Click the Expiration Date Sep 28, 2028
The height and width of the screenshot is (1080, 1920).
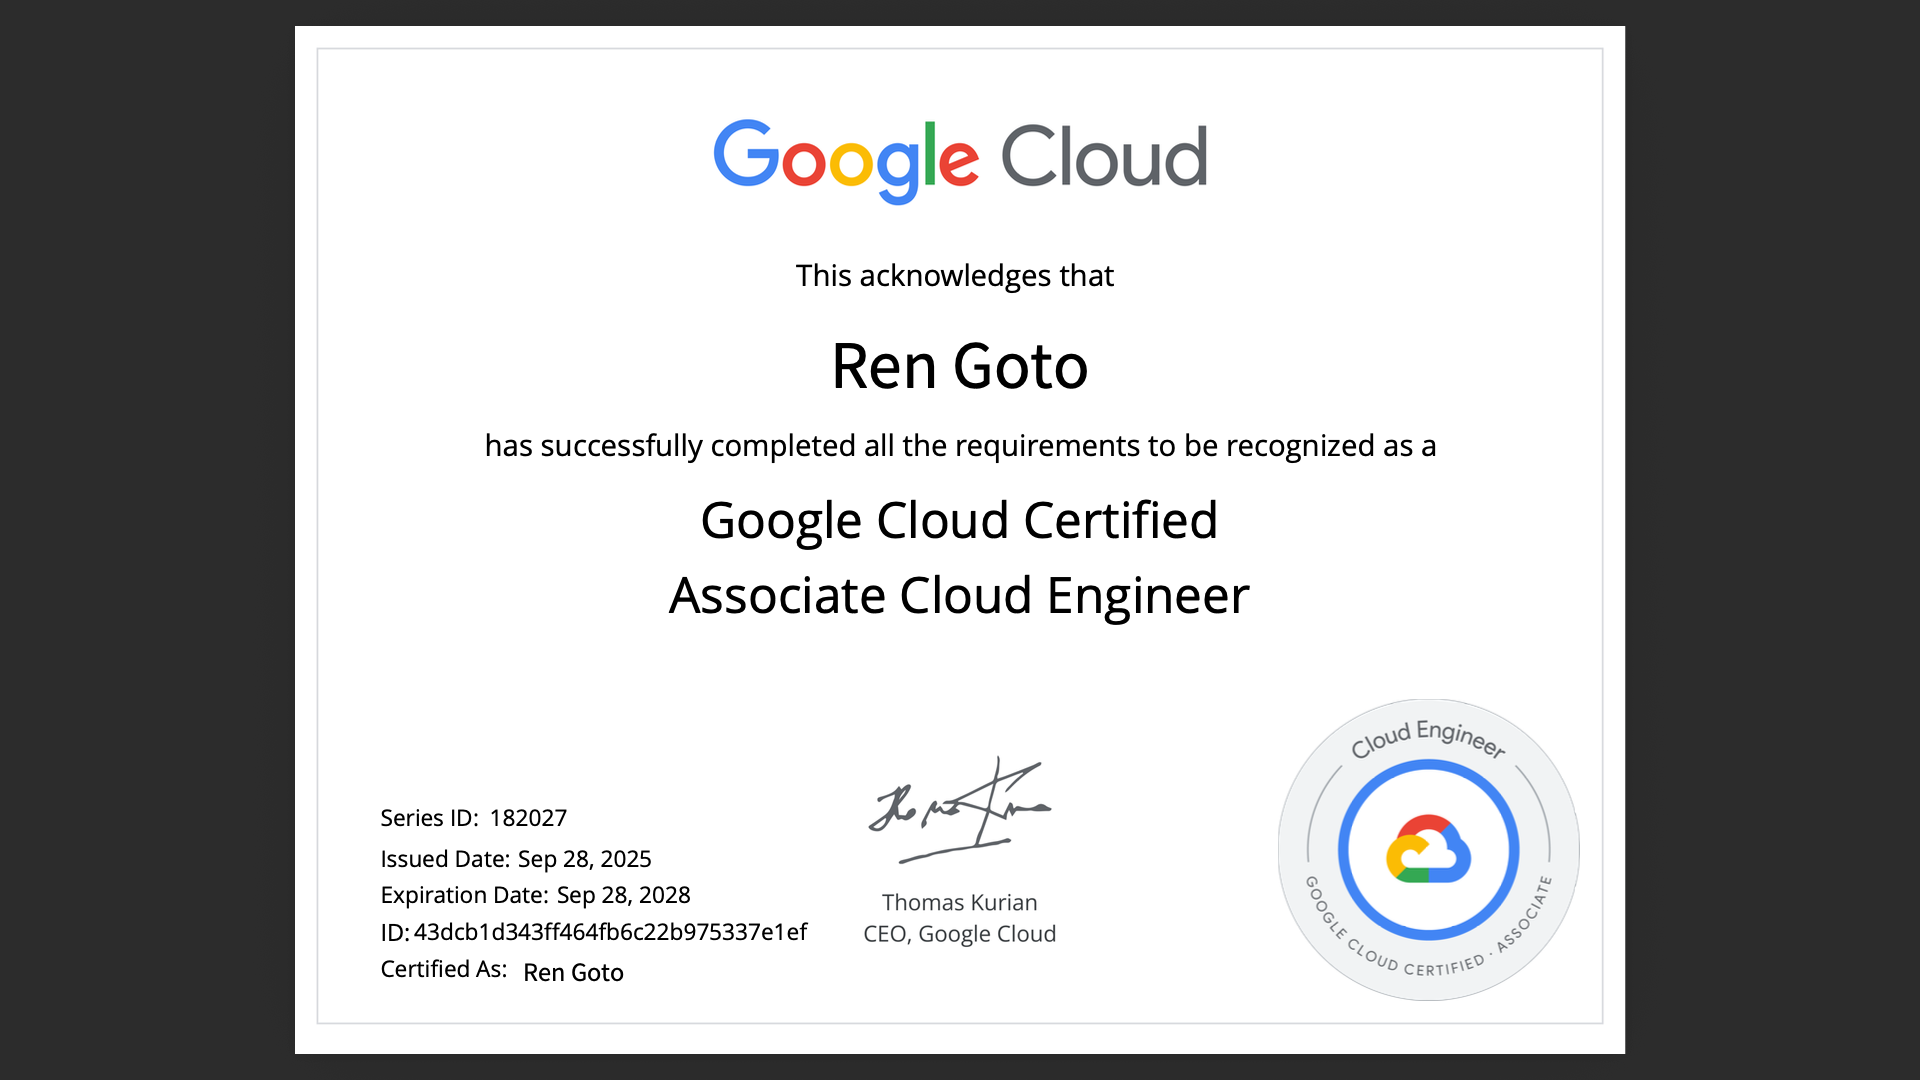pos(623,895)
